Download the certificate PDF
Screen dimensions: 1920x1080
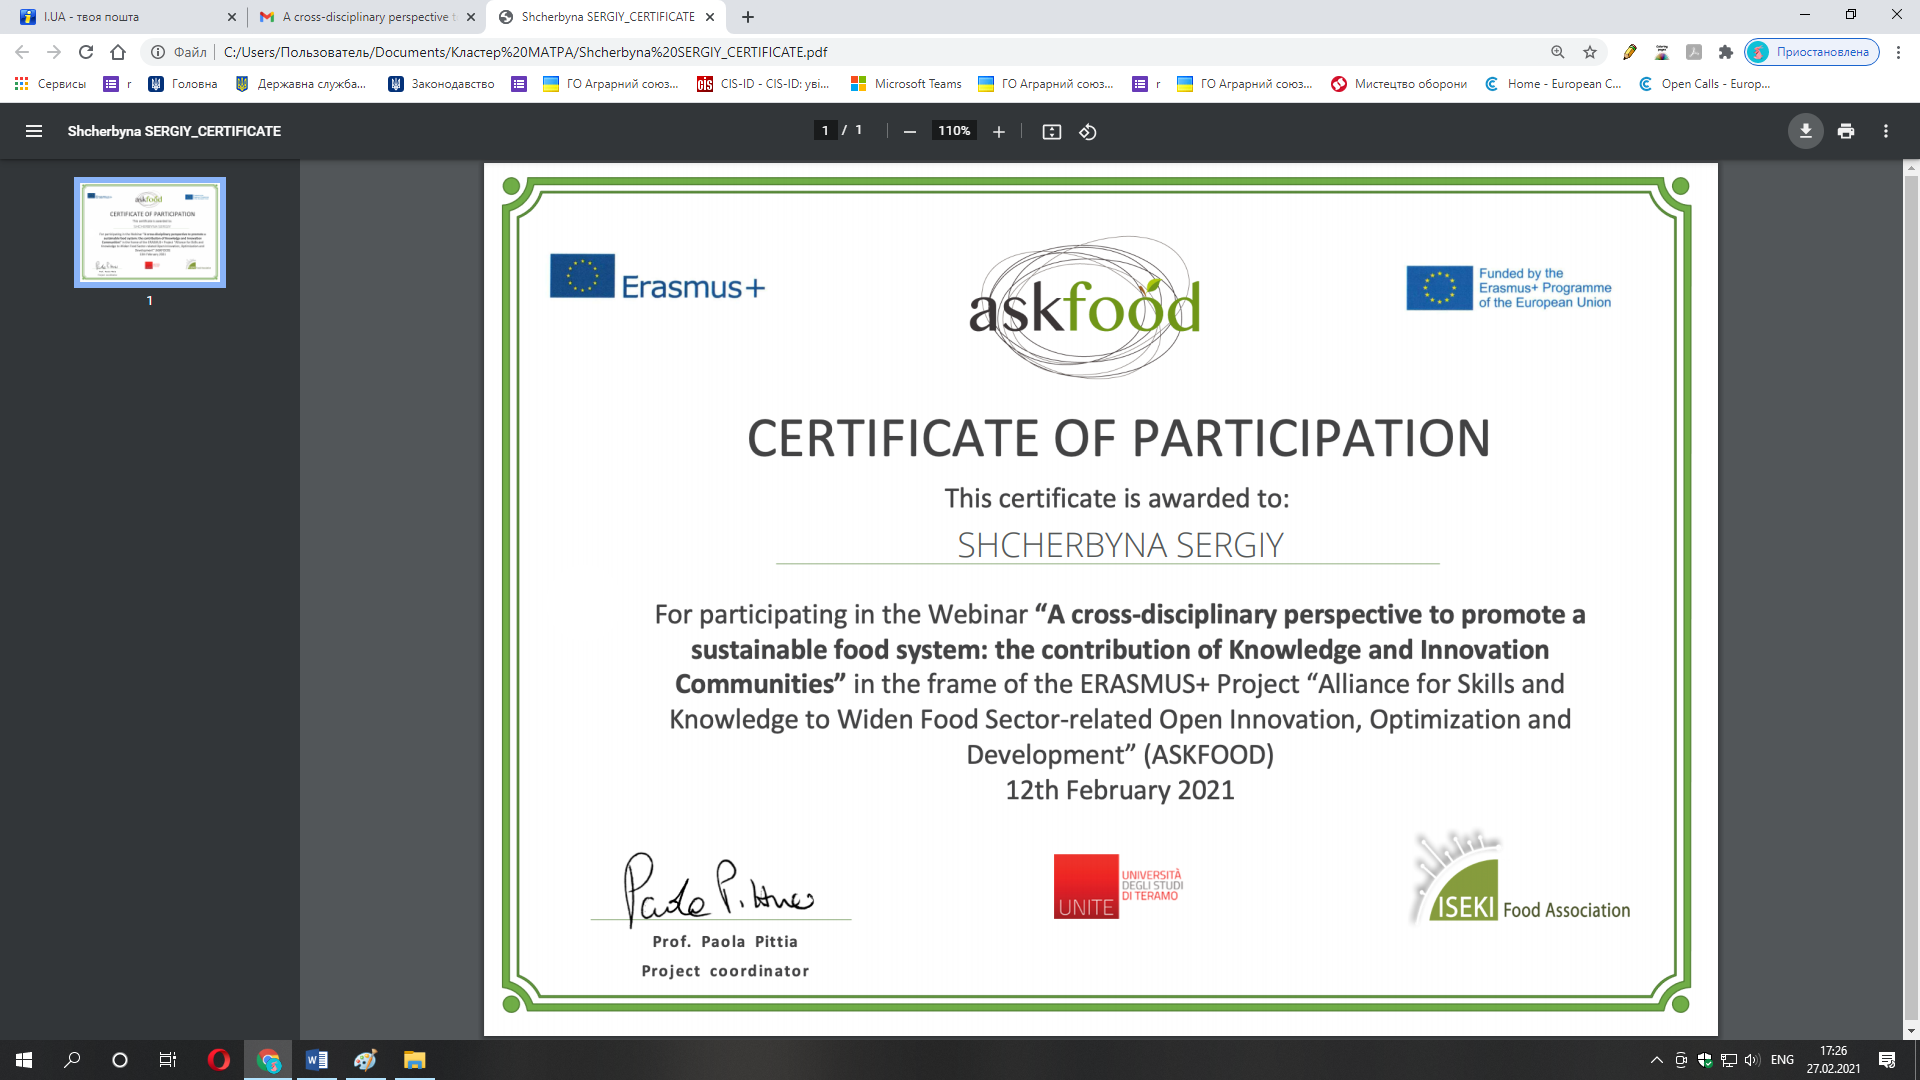click(1805, 131)
